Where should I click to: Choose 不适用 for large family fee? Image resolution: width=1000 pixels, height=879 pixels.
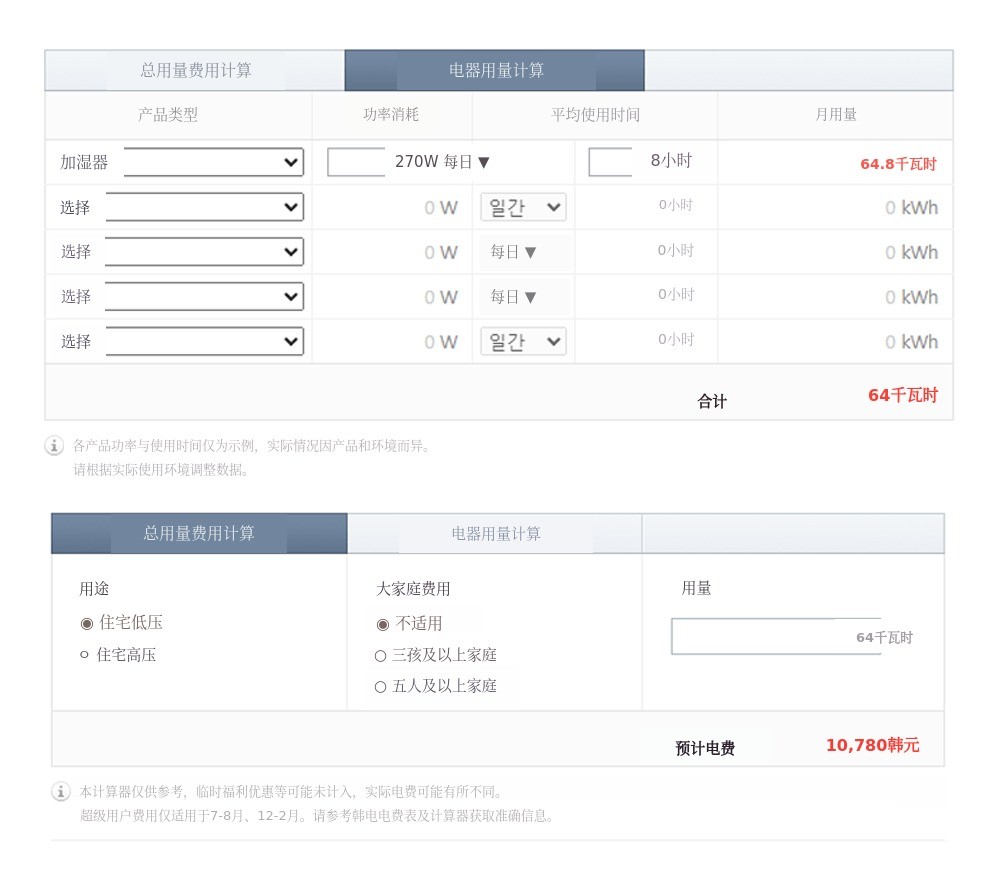pos(383,625)
